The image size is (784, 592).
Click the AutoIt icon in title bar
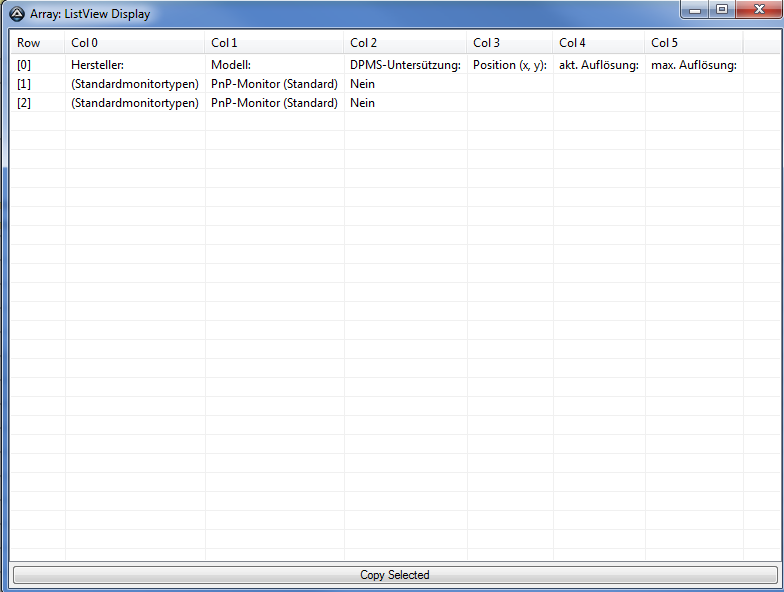[16, 14]
